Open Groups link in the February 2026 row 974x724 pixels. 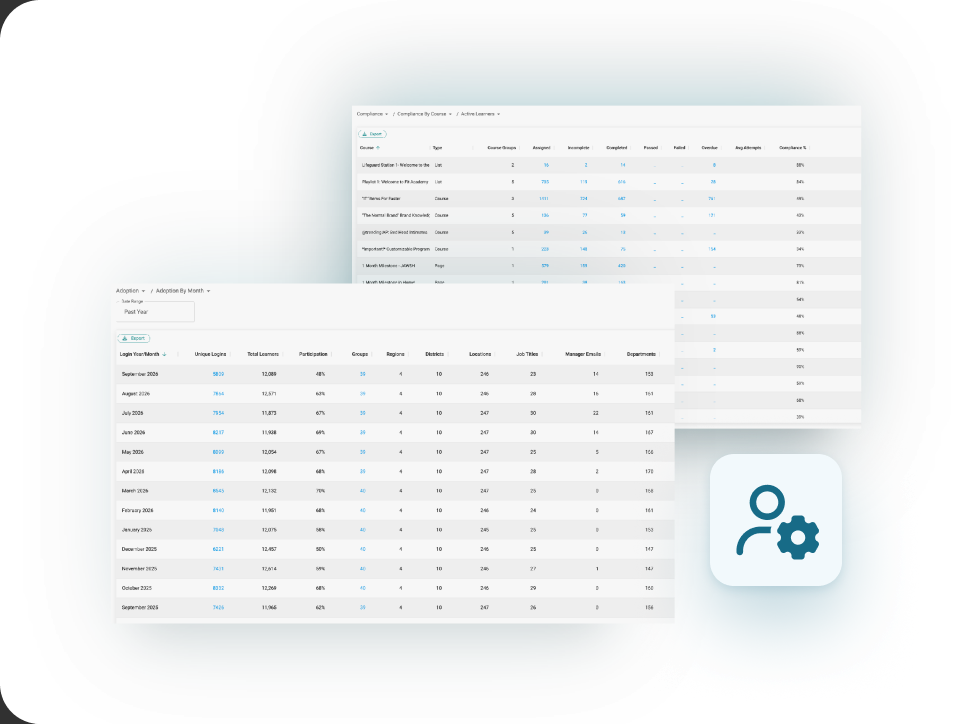363,510
